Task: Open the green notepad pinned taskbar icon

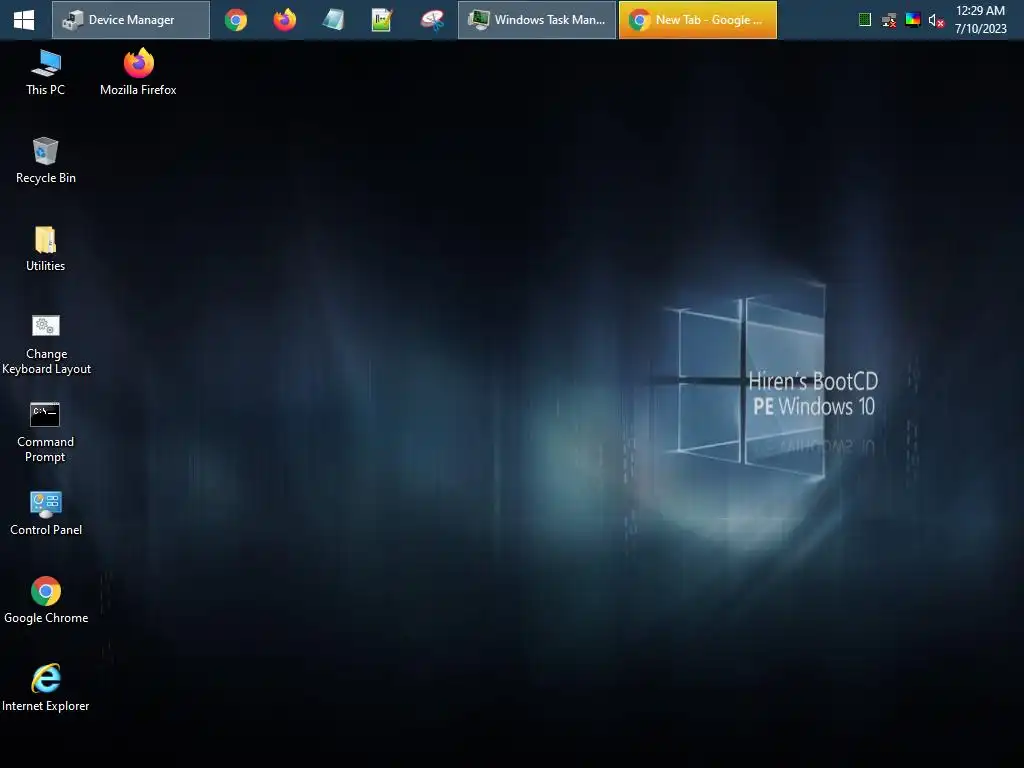Action: tap(382, 20)
